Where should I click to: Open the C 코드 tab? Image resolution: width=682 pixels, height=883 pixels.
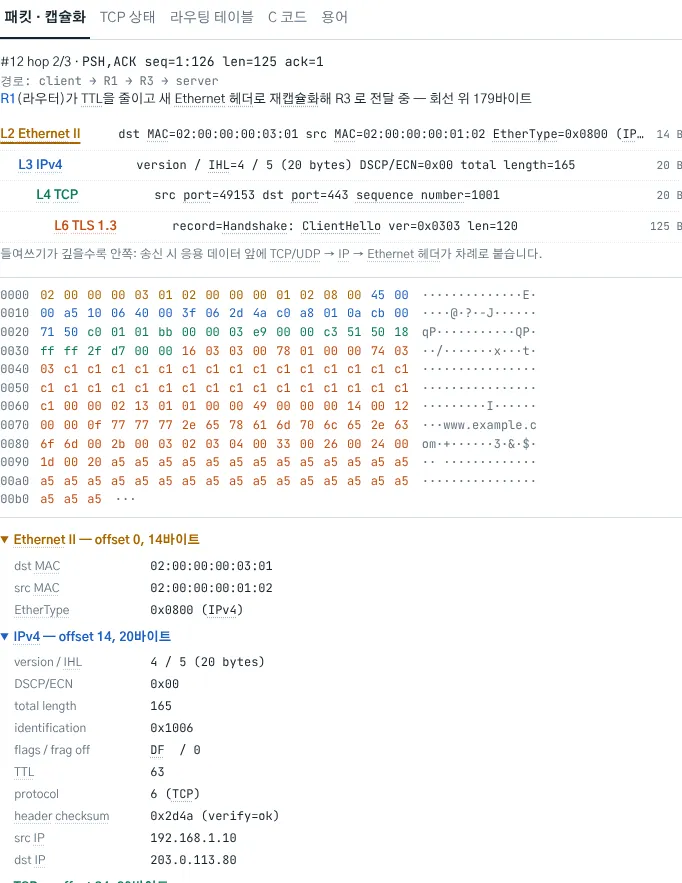pos(287,17)
